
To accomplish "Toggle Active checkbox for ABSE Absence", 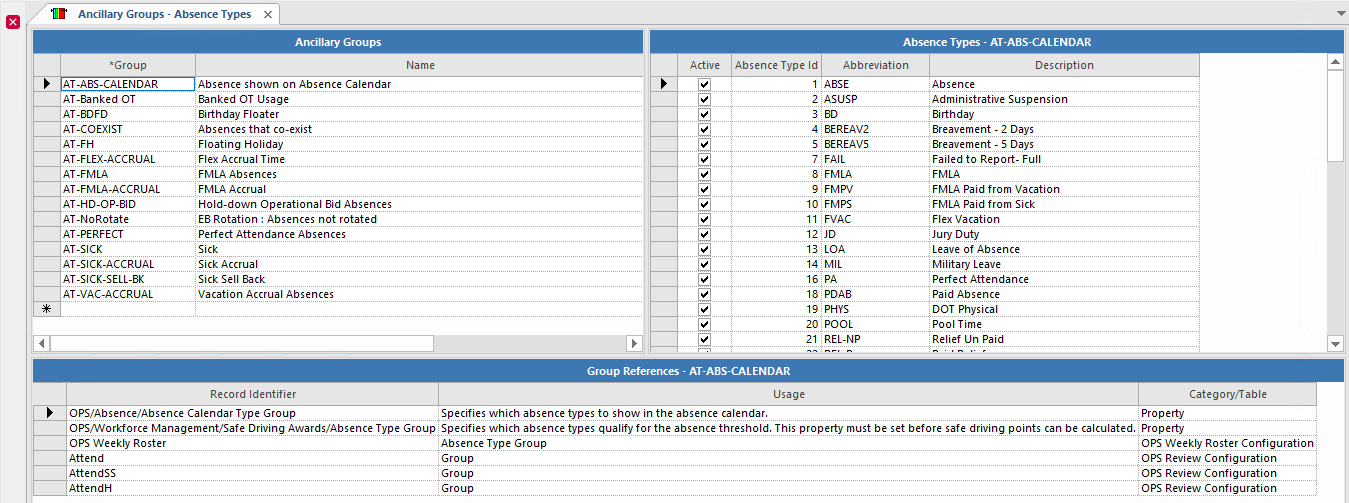I will 705,84.
